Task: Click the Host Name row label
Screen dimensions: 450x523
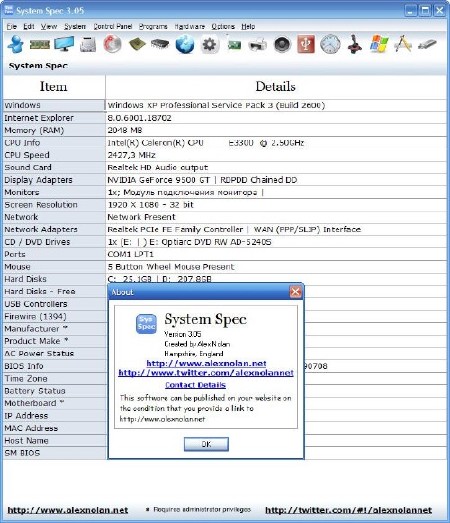Action: coord(26,441)
